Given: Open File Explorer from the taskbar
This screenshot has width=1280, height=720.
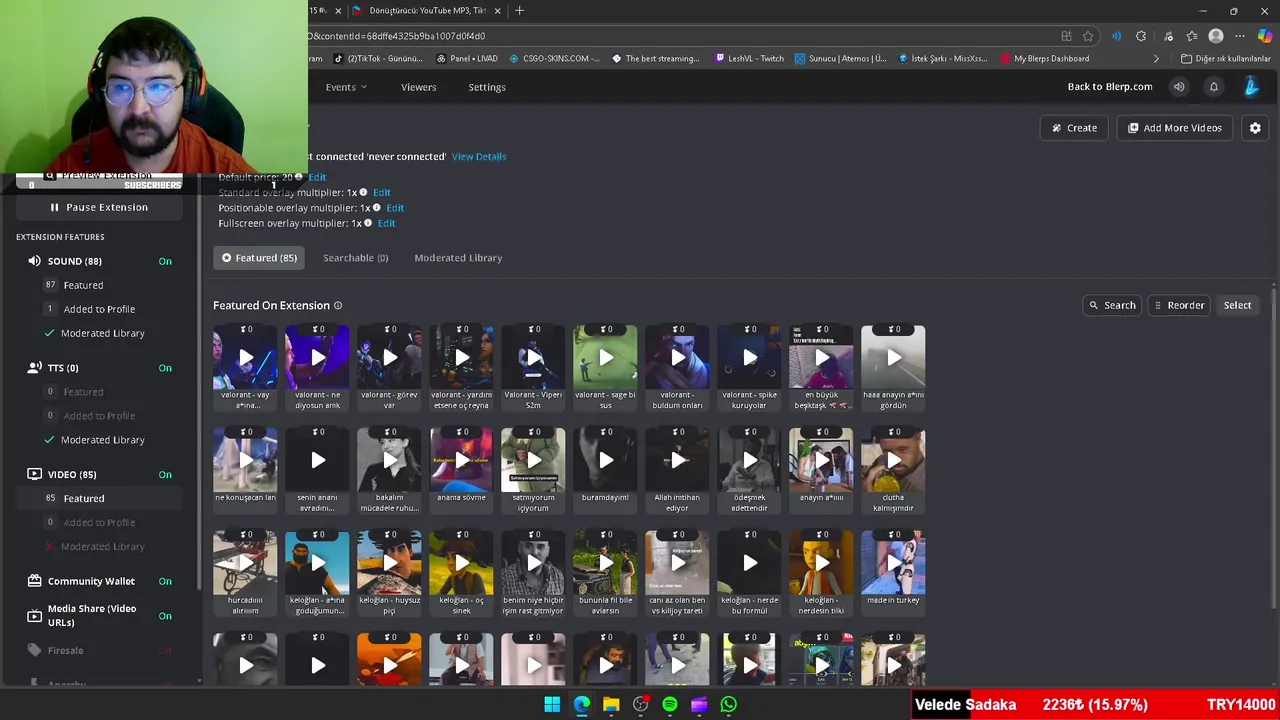Looking at the screenshot, I should pos(611,705).
